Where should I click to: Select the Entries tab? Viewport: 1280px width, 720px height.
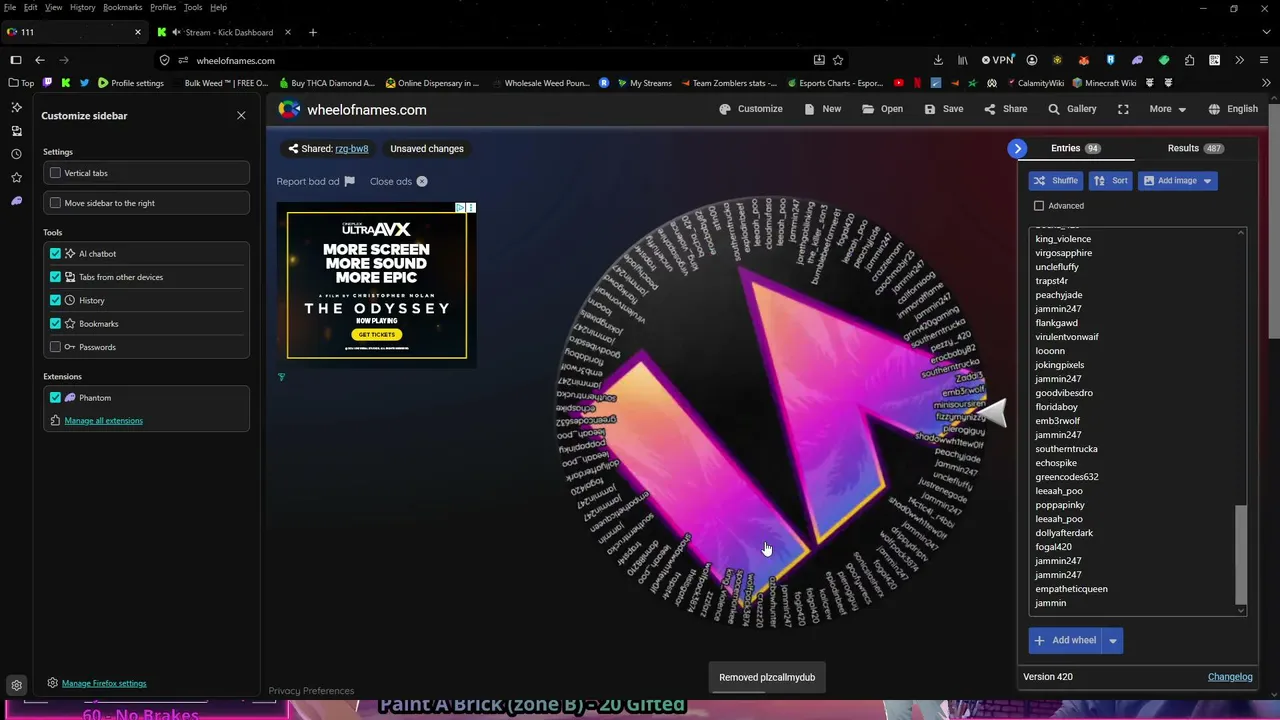1076,148
